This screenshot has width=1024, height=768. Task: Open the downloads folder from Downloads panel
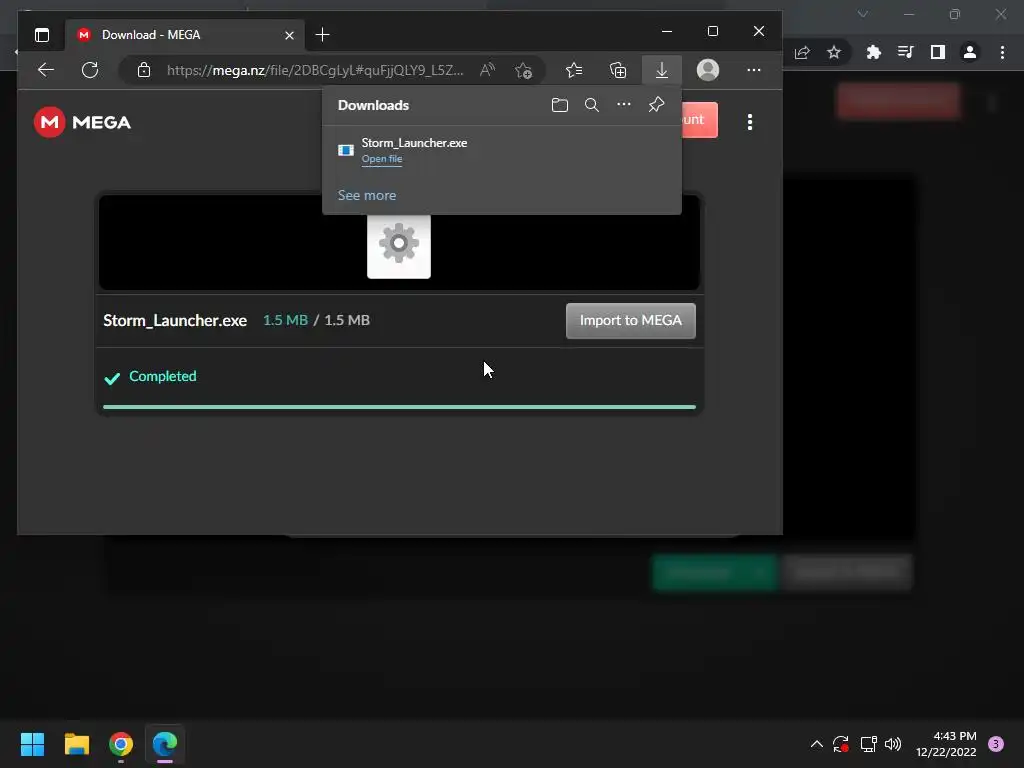pyautogui.click(x=560, y=105)
